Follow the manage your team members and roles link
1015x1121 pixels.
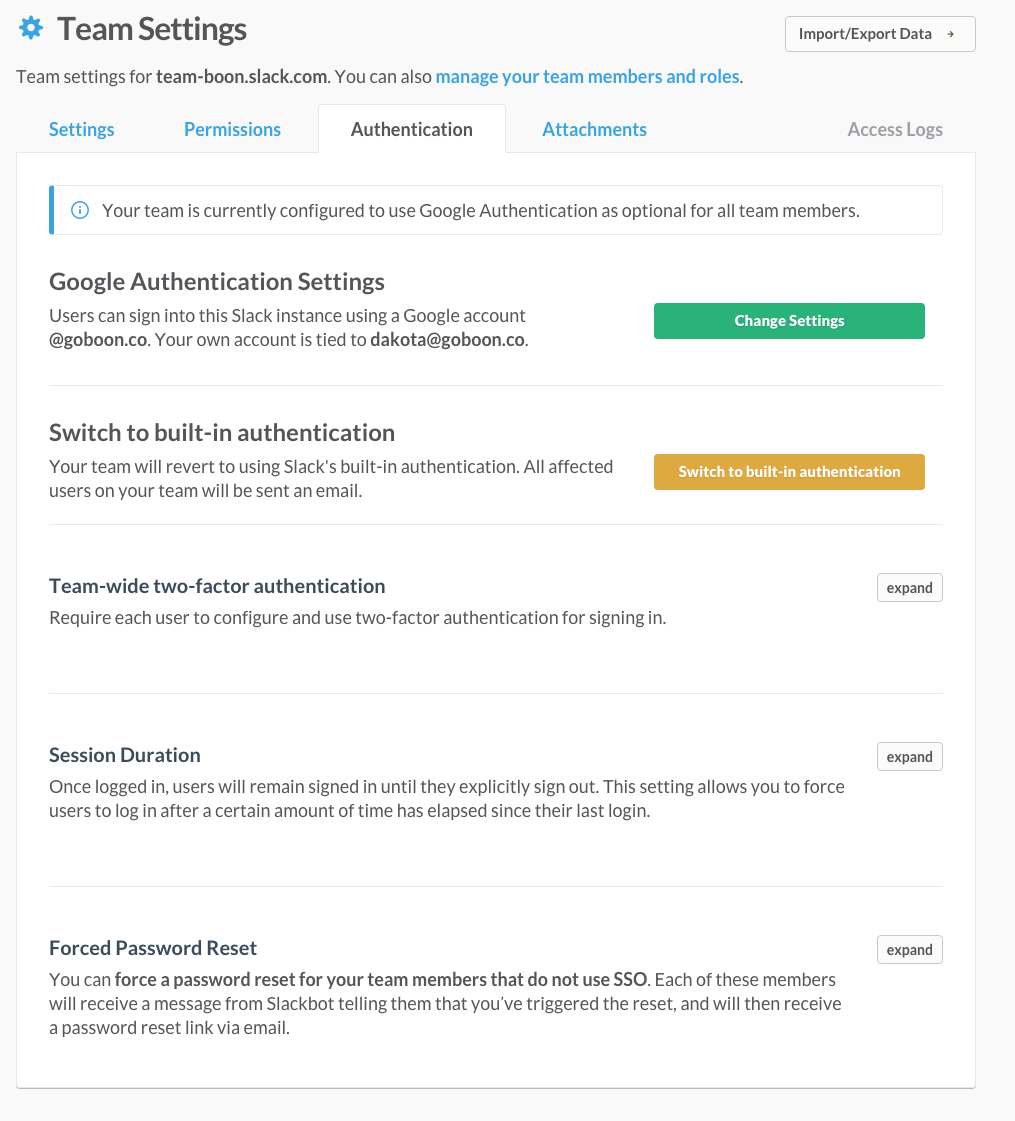(588, 76)
